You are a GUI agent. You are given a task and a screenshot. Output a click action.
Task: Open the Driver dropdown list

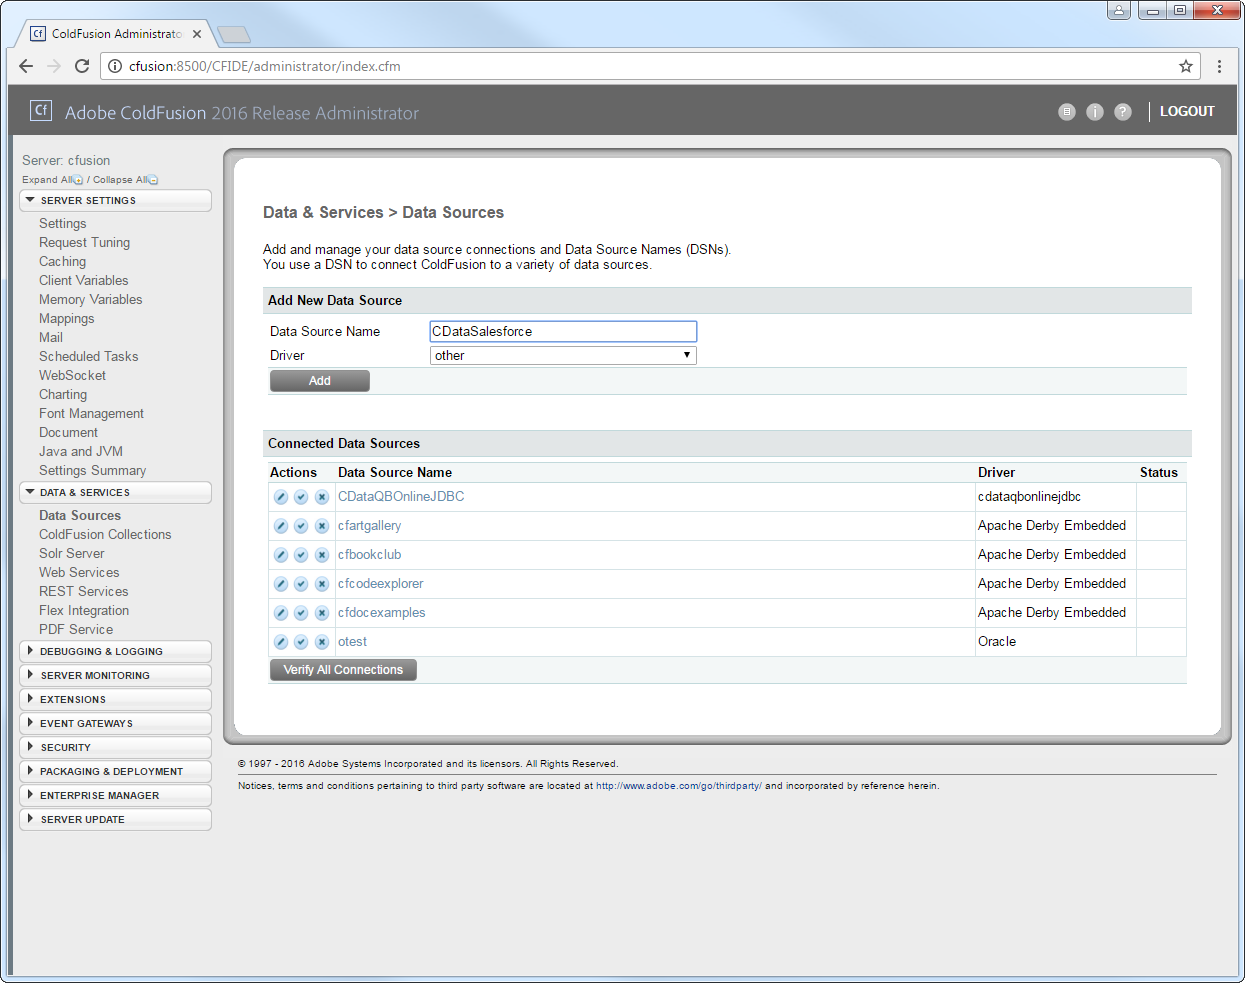point(563,356)
